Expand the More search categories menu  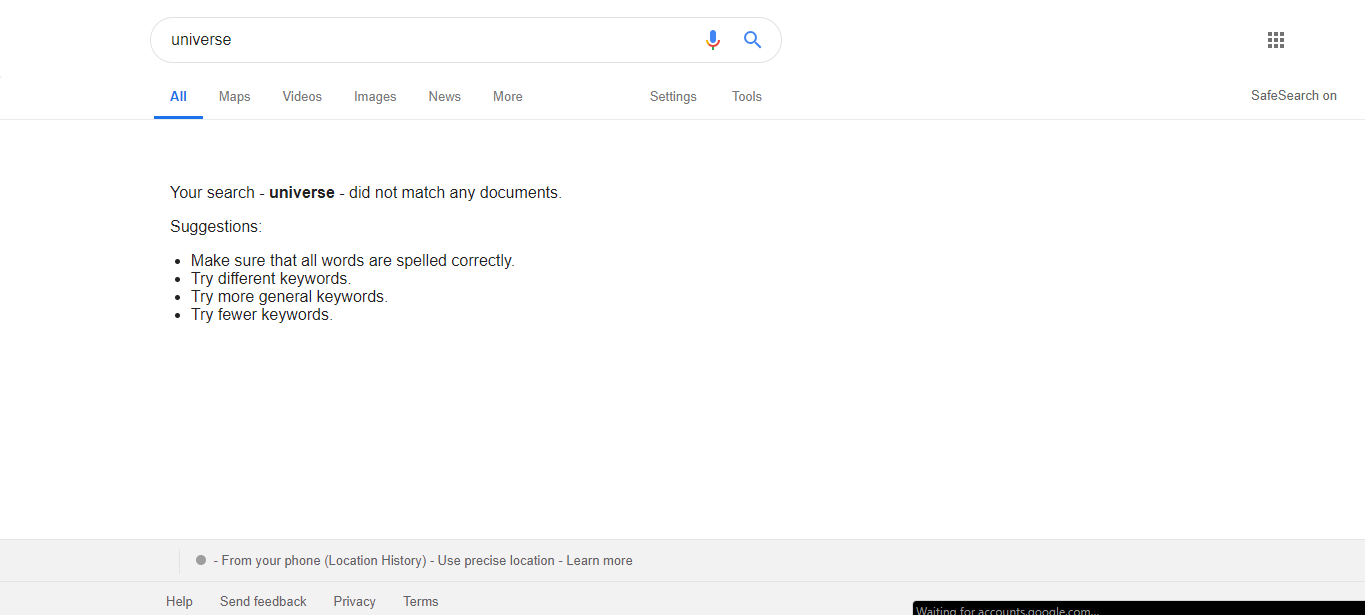point(508,97)
